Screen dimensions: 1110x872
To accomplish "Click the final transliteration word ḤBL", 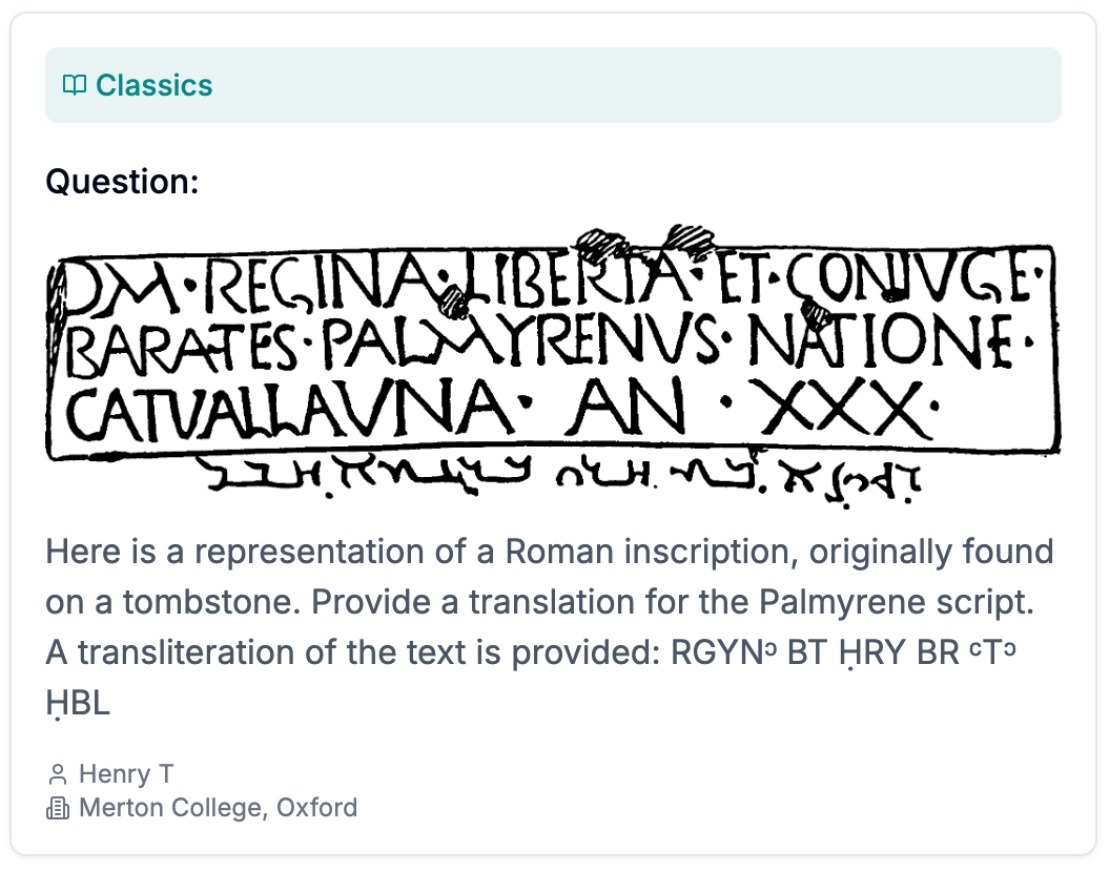I will (x=77, y=702).
